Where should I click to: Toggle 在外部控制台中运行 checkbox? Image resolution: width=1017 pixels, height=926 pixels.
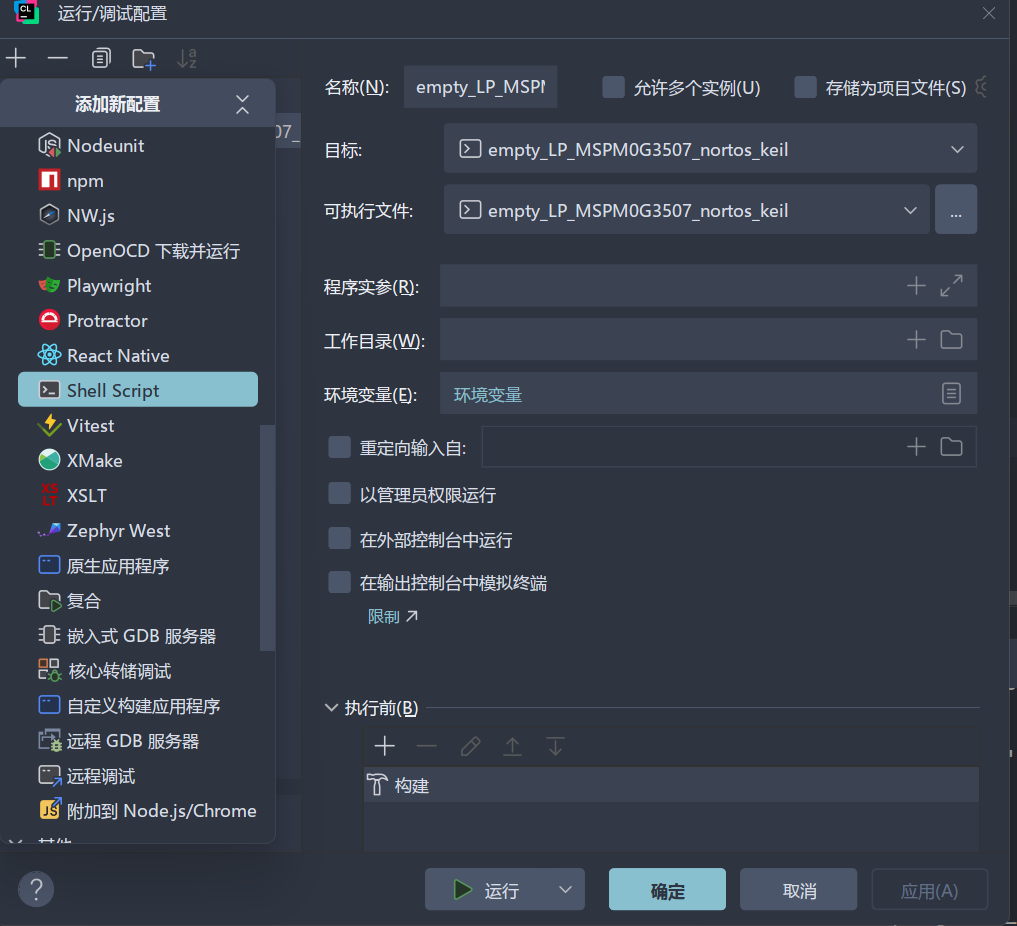point(339,538)
